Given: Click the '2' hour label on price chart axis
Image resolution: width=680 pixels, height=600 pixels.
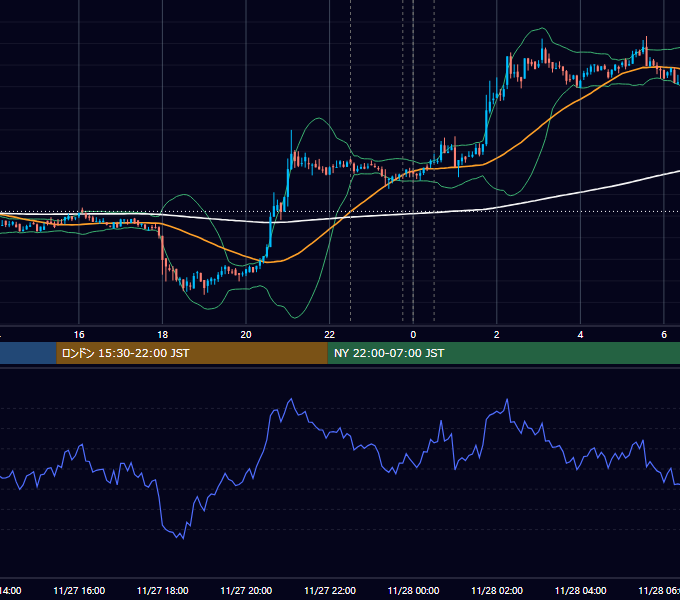Looking at the screenshot, I should tap(497, 335).
